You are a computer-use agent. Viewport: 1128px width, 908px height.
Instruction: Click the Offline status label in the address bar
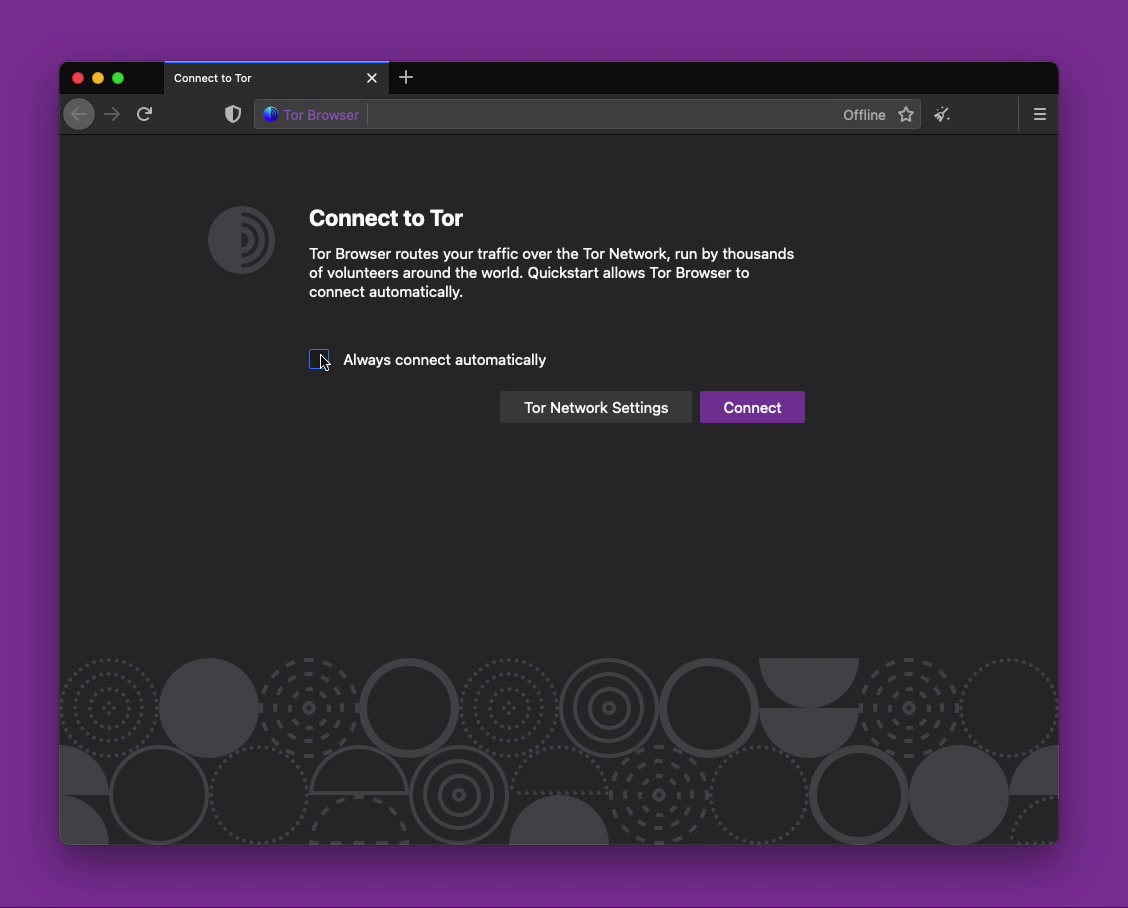[864, 115]
